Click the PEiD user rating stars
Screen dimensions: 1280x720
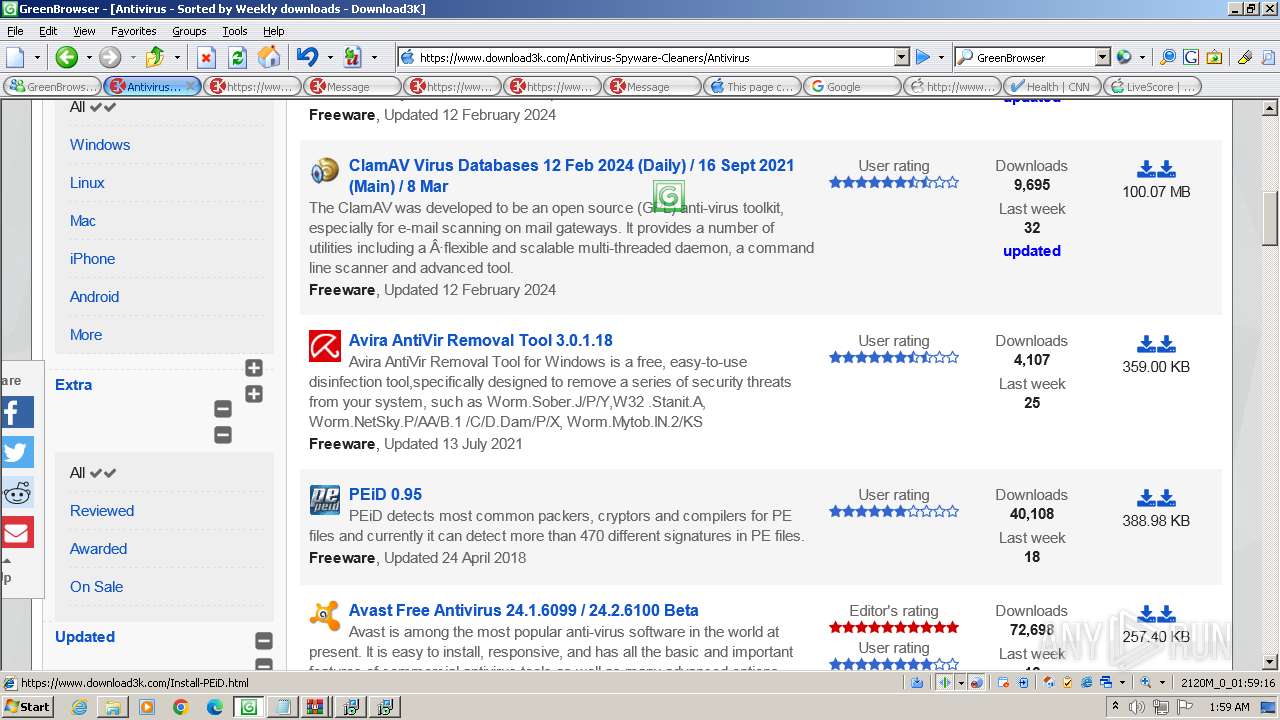[x=894, y=512]
